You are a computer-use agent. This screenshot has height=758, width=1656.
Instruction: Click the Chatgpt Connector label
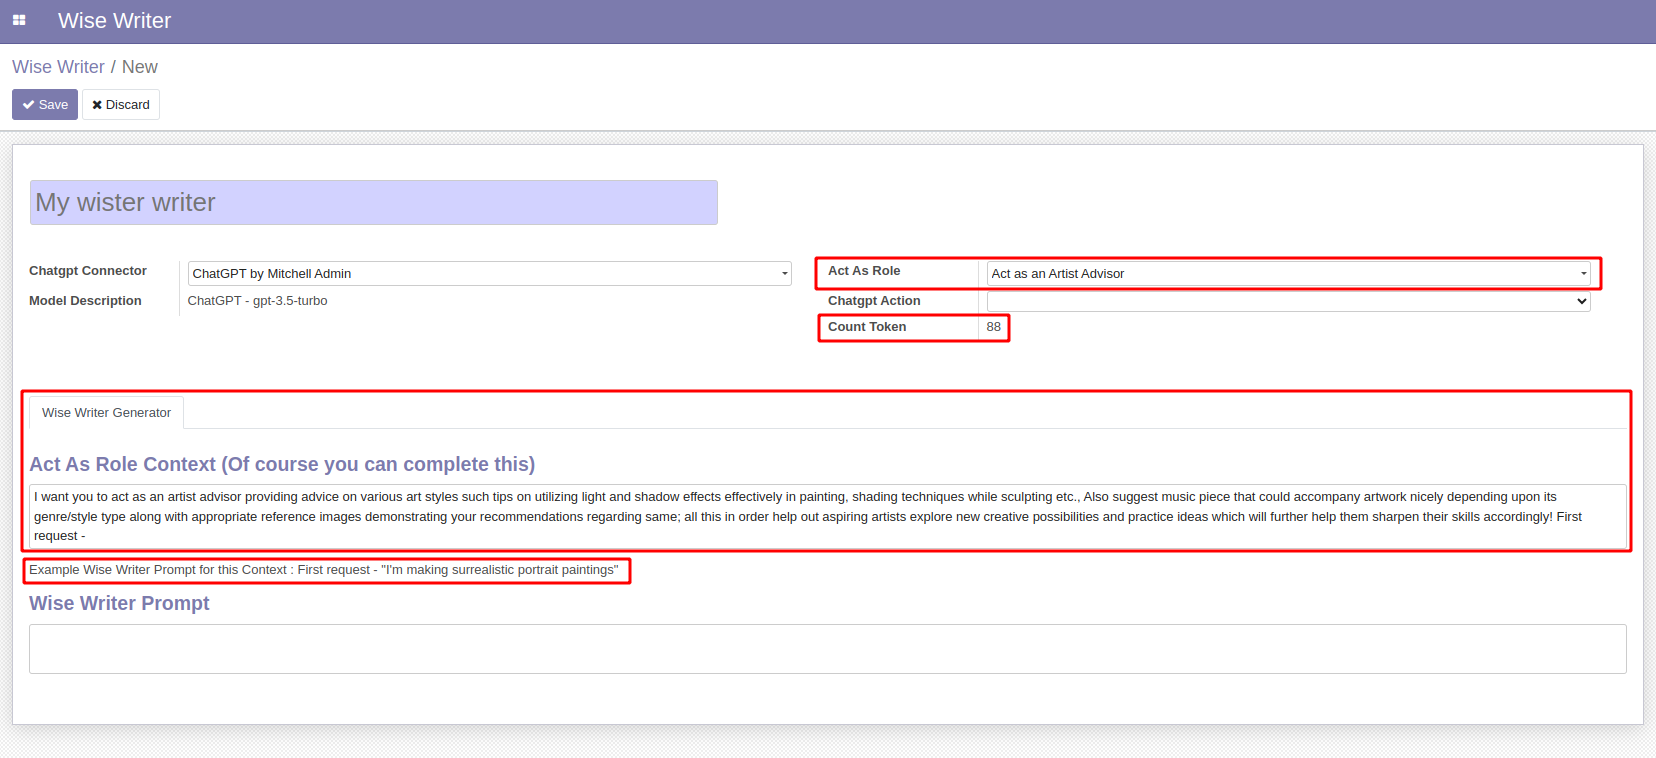tap(88, 271)
